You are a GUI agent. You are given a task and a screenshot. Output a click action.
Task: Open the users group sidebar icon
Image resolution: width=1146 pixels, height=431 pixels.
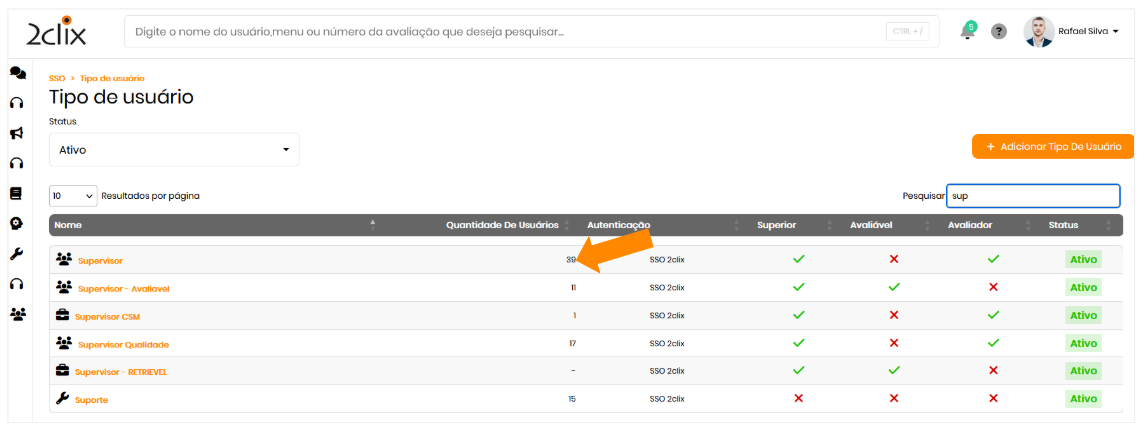[x=17, y=314]
